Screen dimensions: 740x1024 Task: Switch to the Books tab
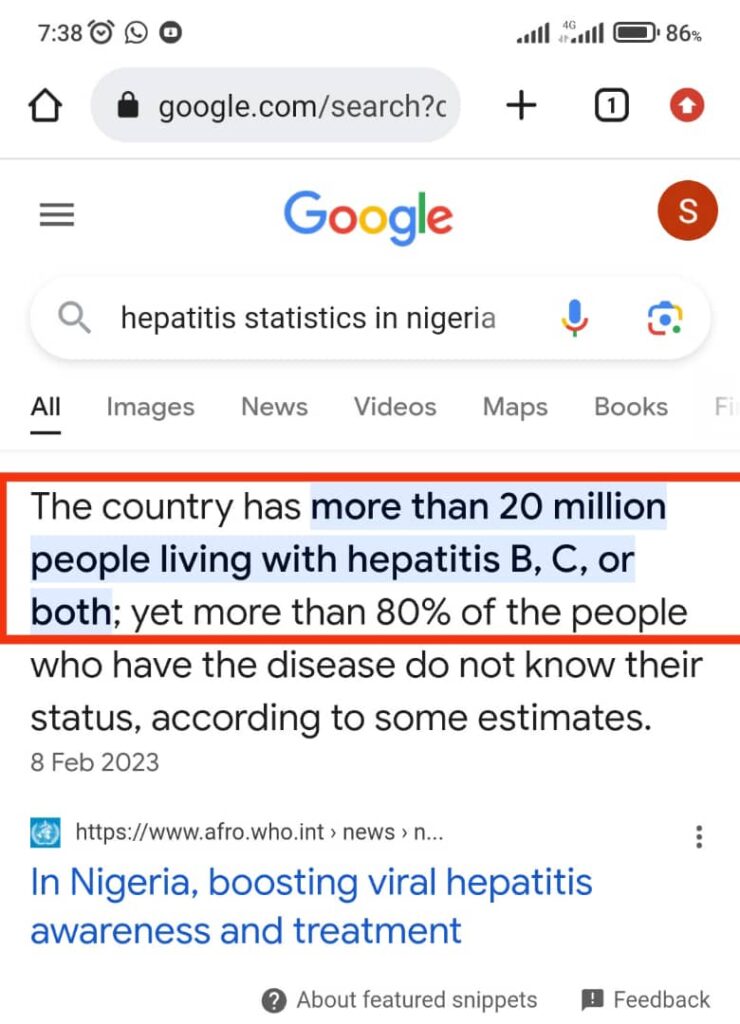[630, 407]
